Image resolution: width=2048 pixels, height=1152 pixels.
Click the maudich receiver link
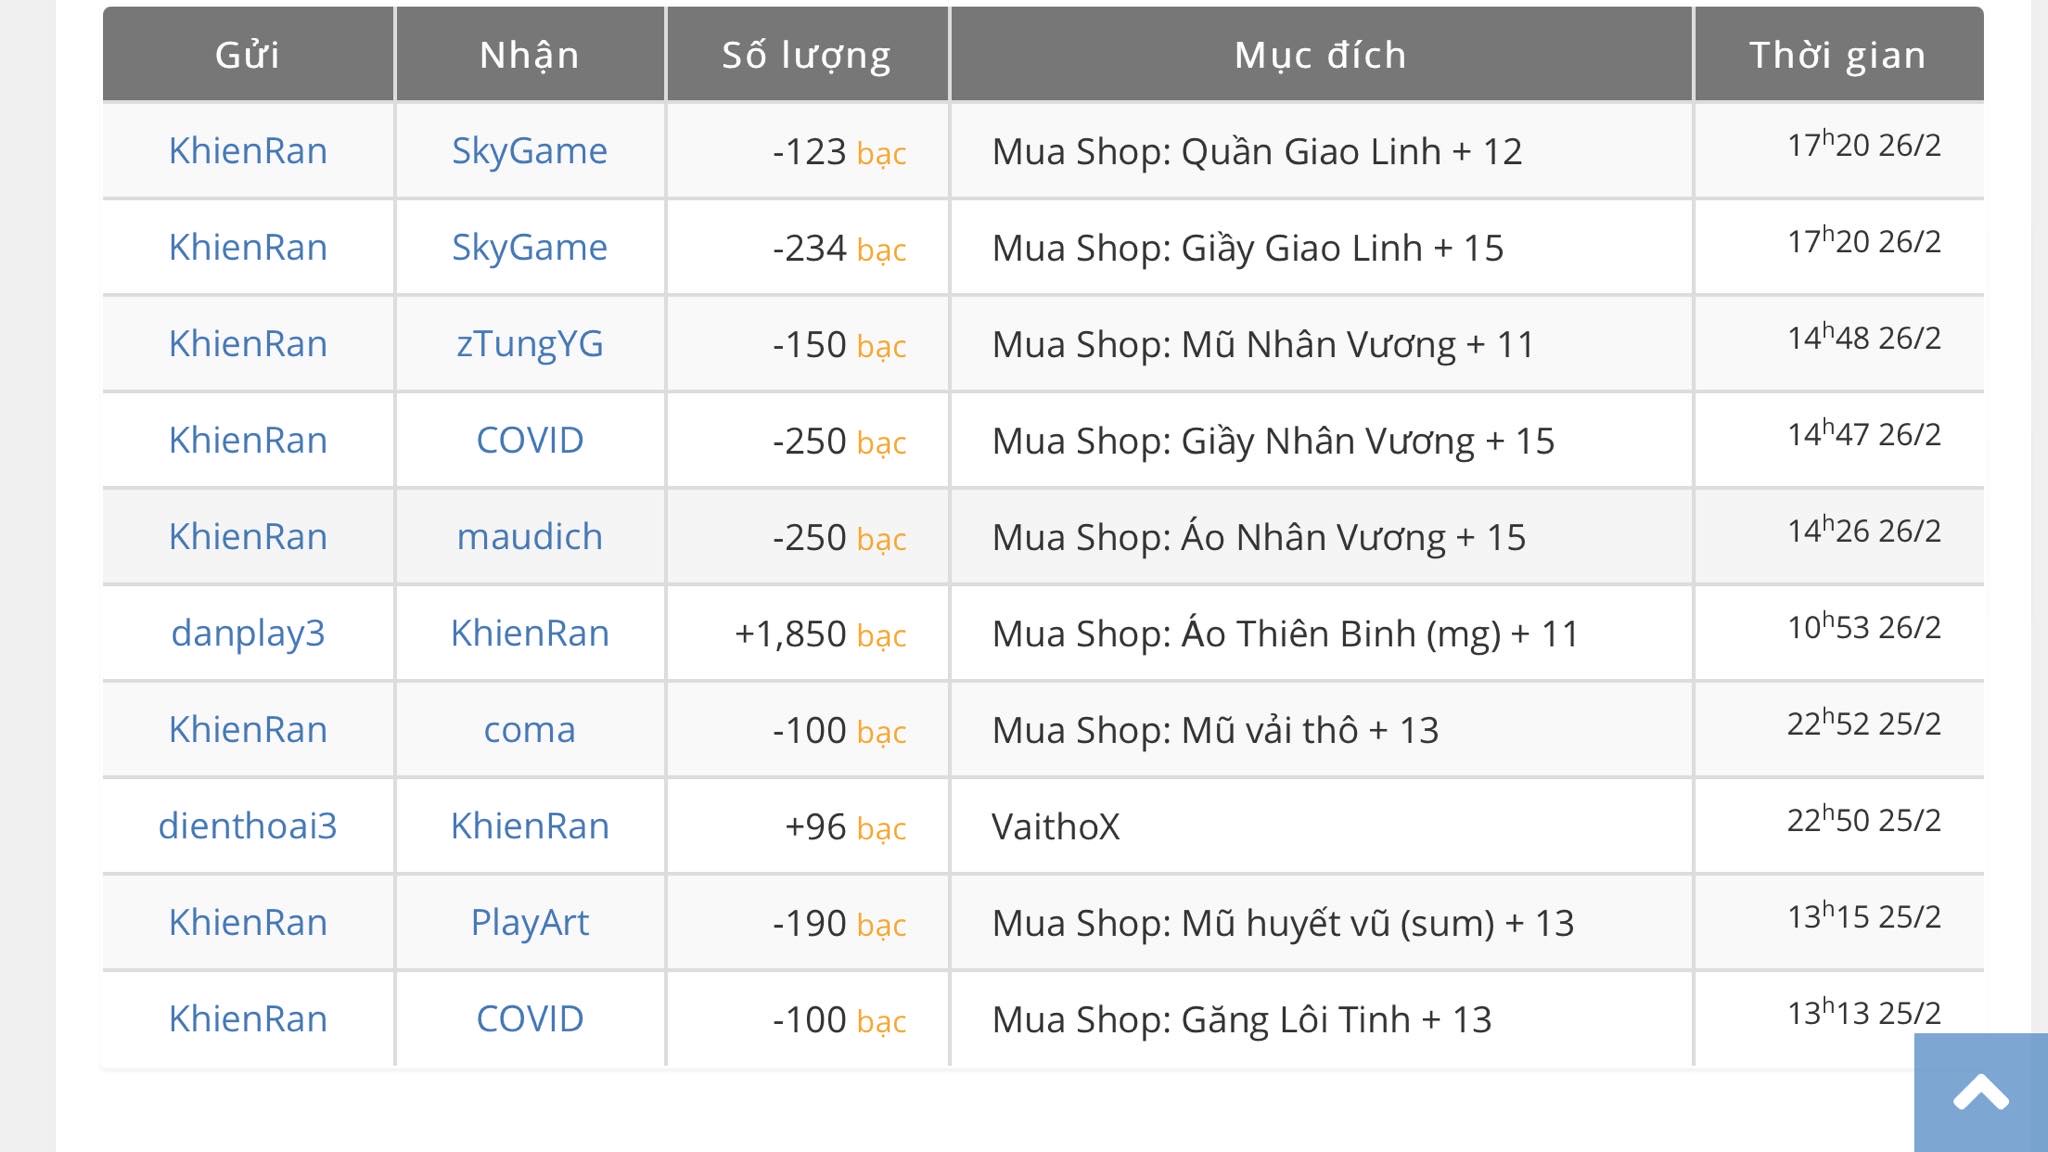(529, 537)
